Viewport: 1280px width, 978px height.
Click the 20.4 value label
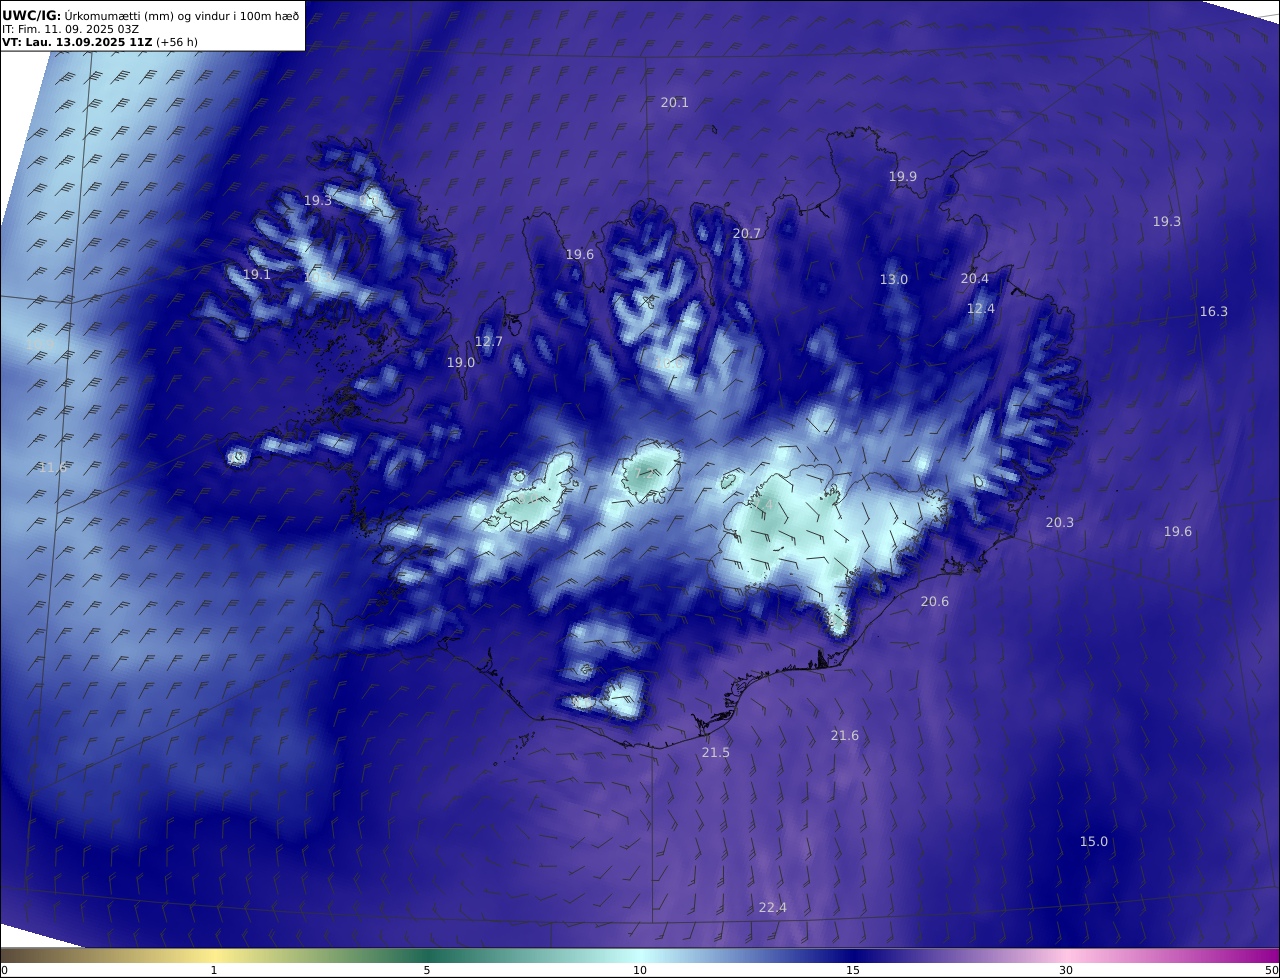tap(975, 279)
